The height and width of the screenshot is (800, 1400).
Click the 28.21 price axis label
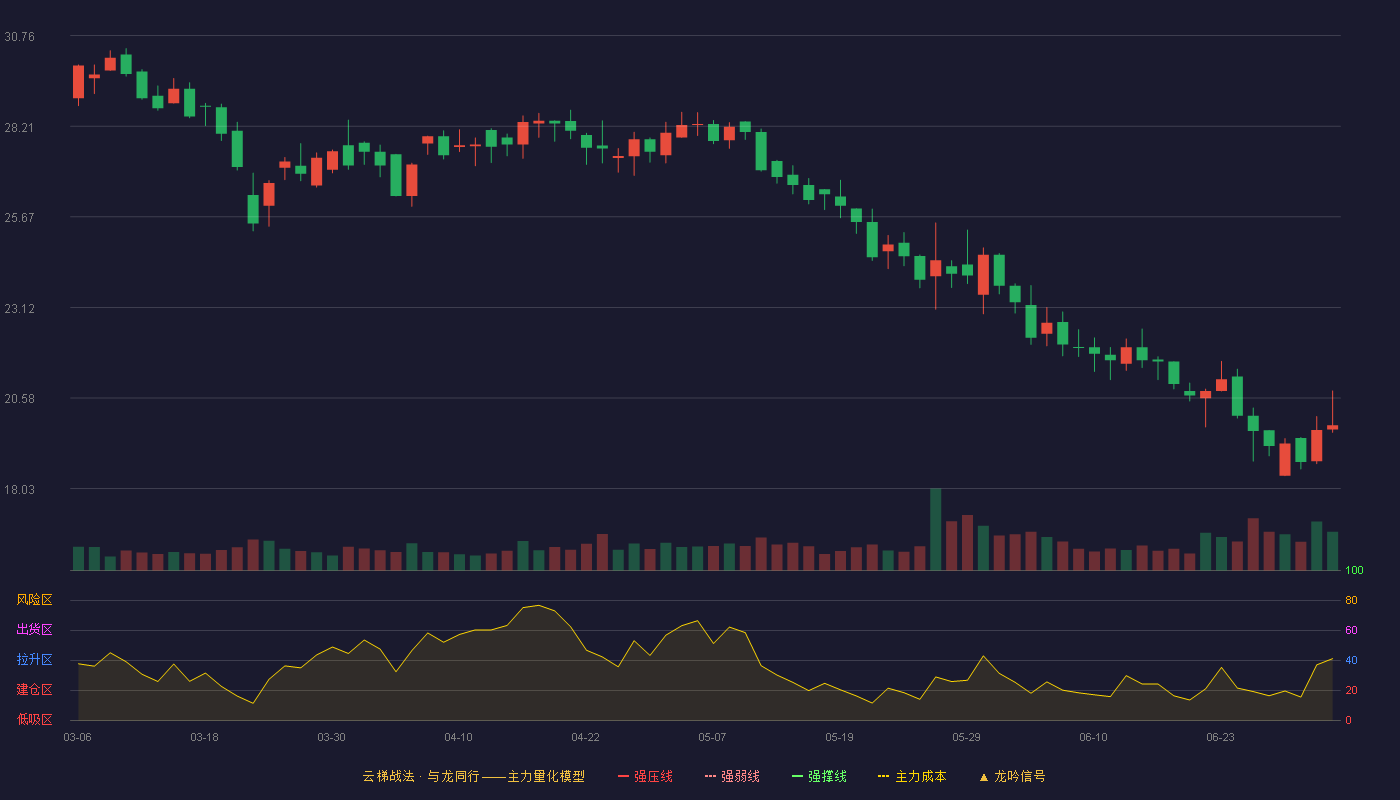pyautogui.click(x=19, y=127)
